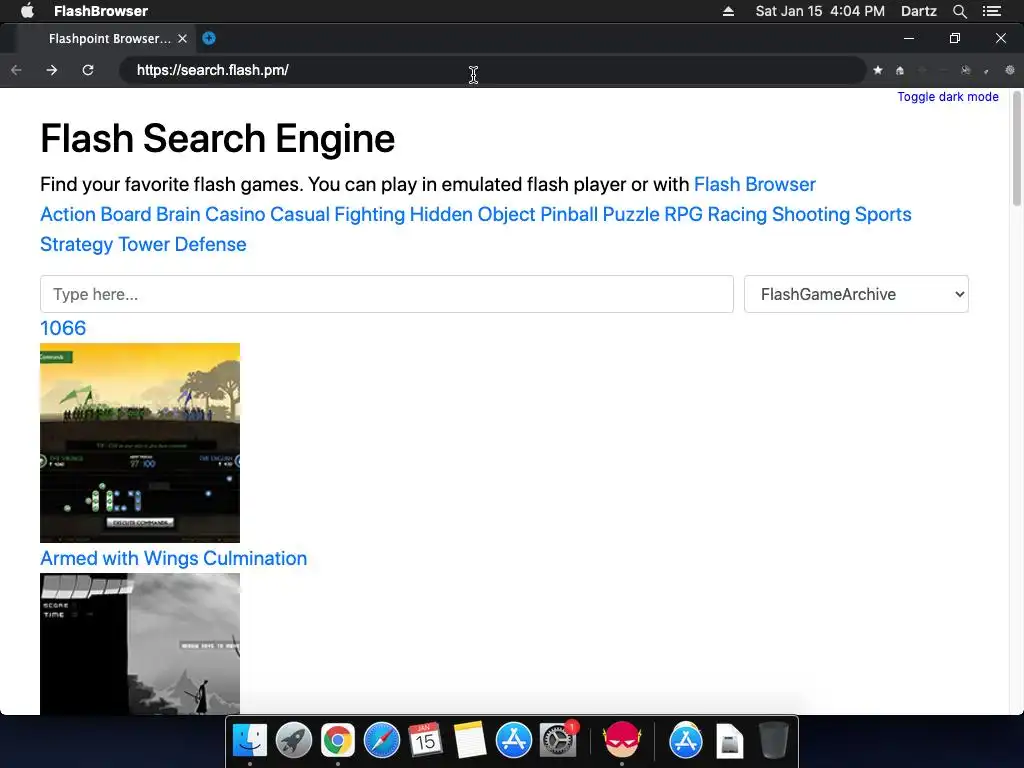Expand the FlashGameArchive dropdown
Screen dimensions: 1024x768
(x=856, y=294)
